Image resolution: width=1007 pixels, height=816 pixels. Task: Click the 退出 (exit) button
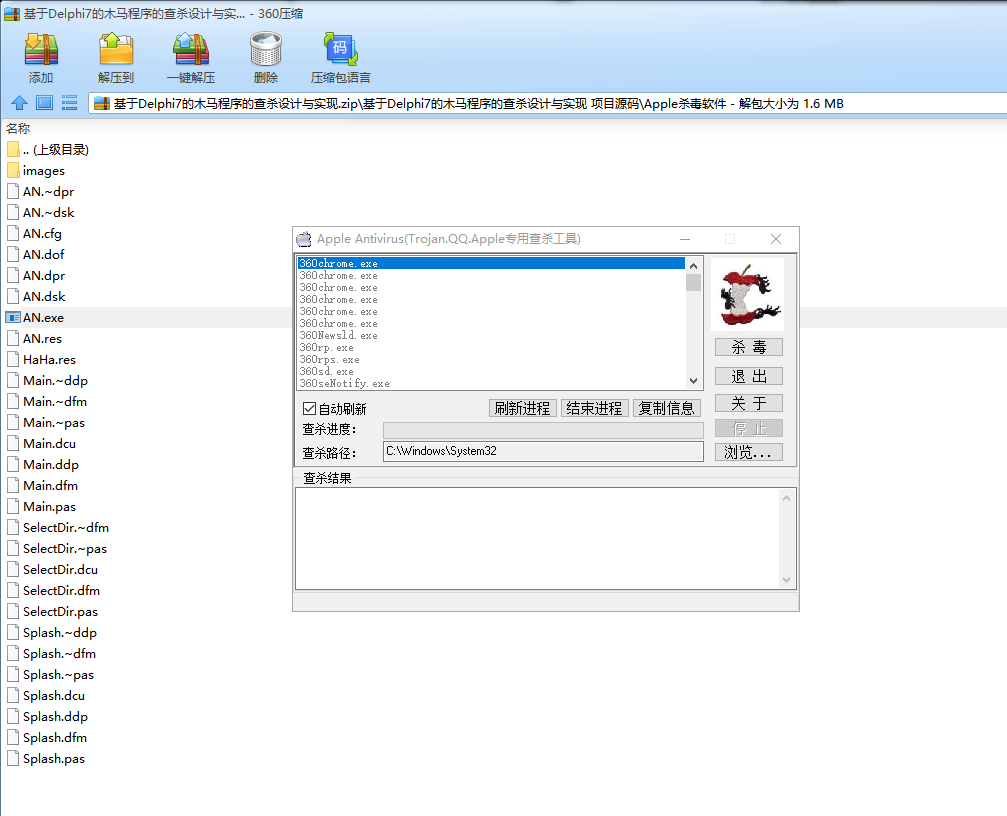[749, 376]
